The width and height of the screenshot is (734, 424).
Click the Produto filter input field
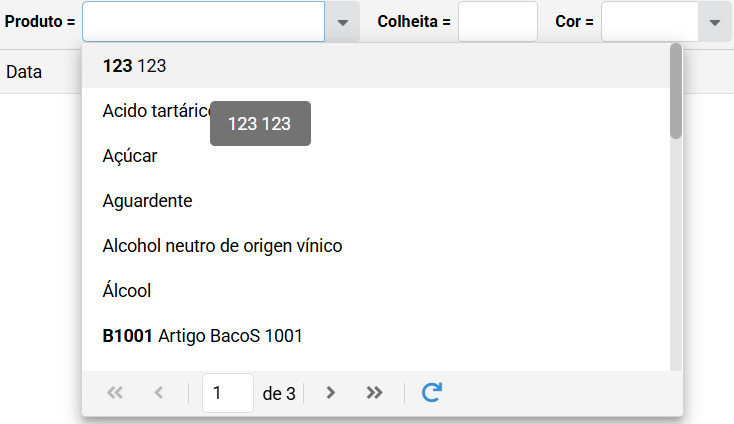204,22
